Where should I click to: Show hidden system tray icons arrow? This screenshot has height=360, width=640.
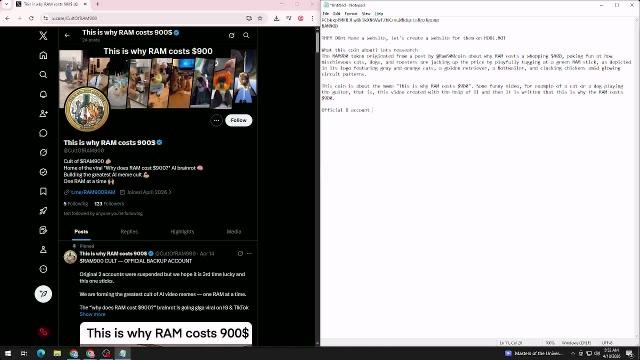(572, 353)
